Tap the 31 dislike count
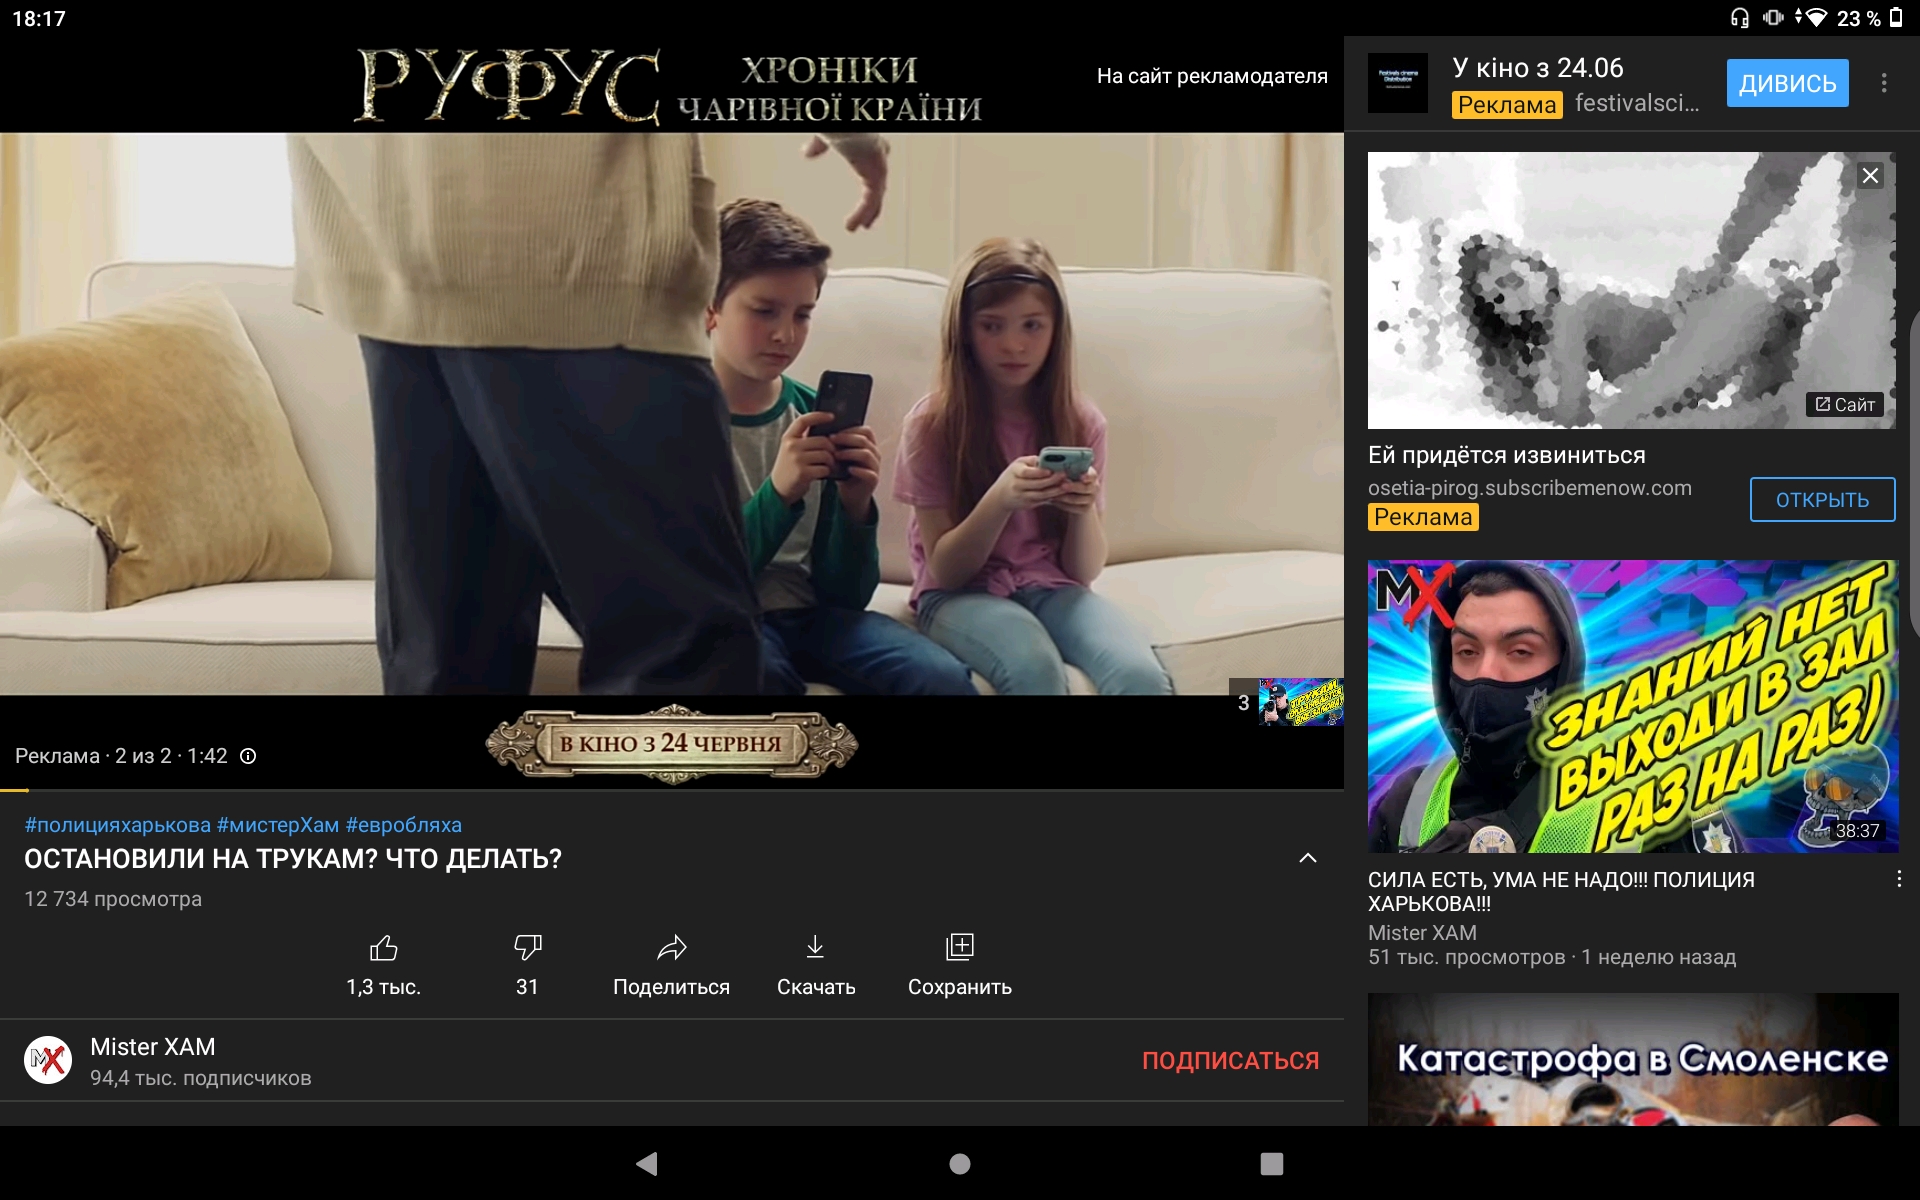This screenshot has width=1920, height=1200. coord(527,987)
